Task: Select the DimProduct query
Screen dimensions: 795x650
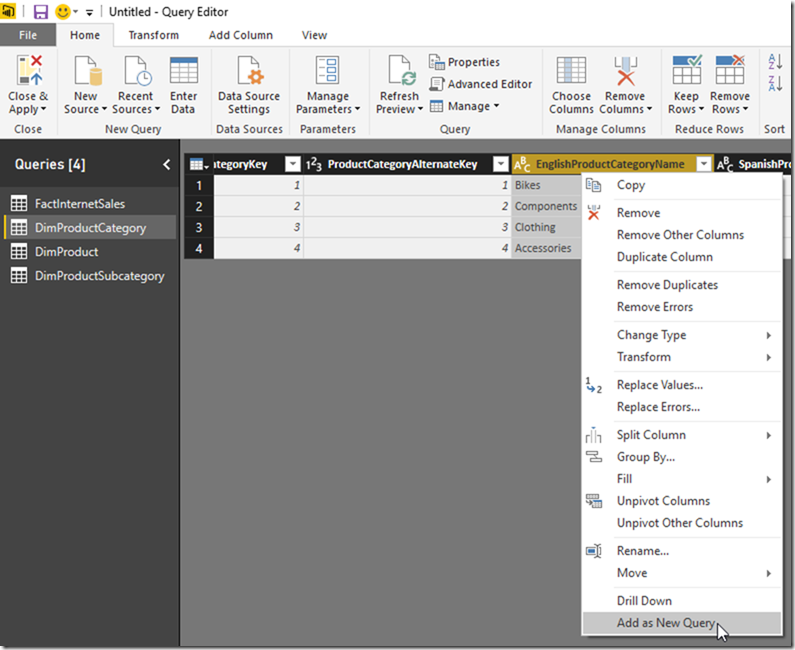Action: [90, 251]
